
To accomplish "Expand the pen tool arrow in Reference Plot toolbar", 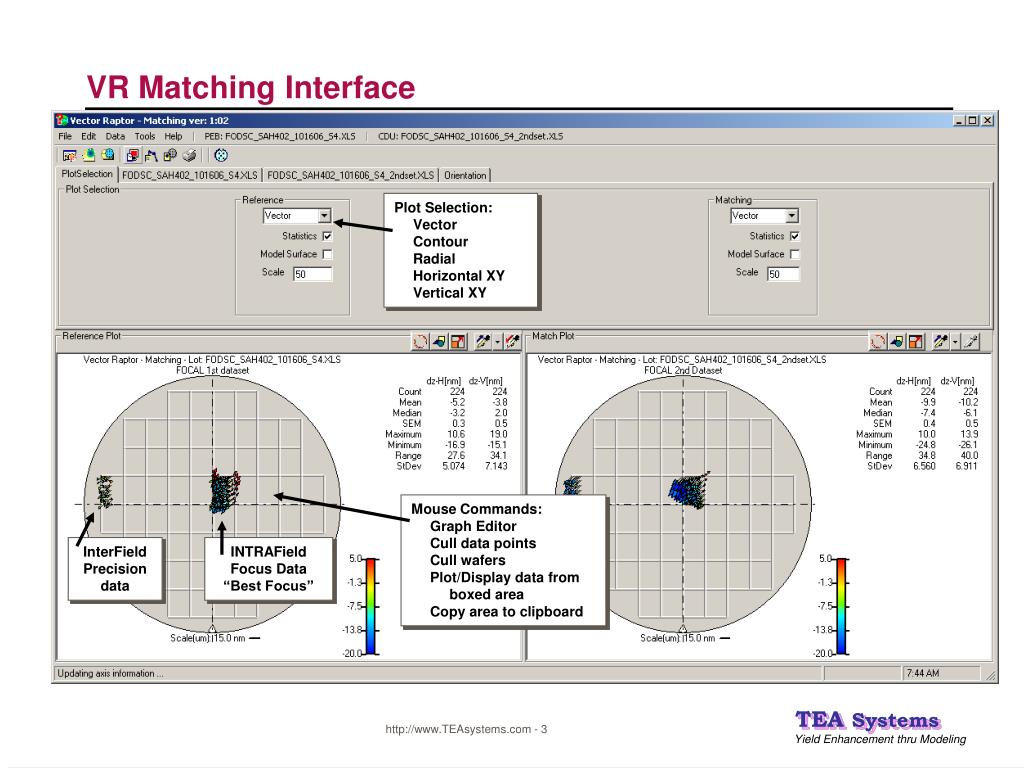I will tap(498, 342).
